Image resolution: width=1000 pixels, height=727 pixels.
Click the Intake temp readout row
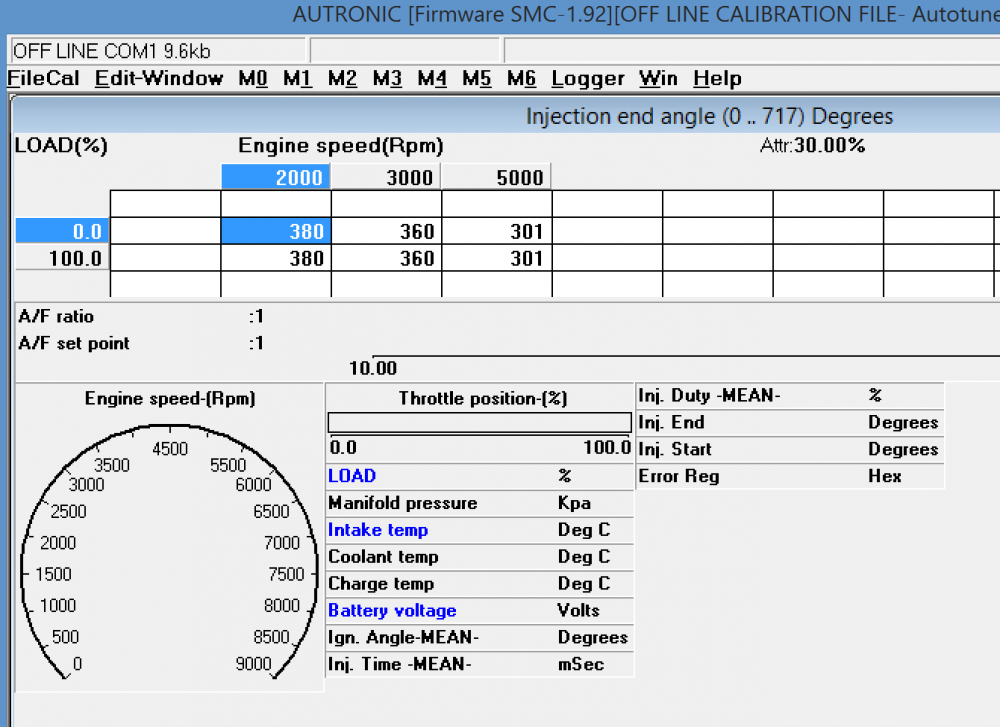pyautogui.click(x=480, y=530)
